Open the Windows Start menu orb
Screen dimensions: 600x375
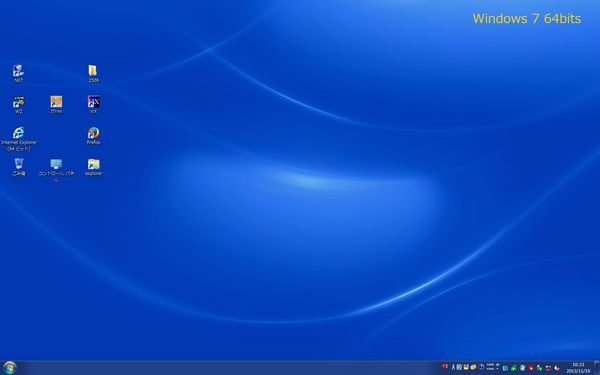coord(9,368)
